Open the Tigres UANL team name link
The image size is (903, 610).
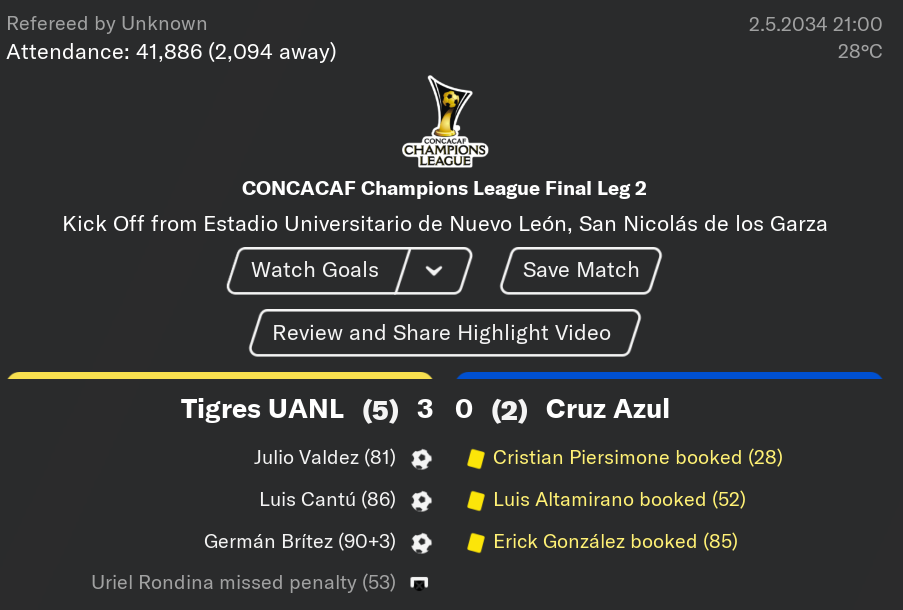pos(262,409)
